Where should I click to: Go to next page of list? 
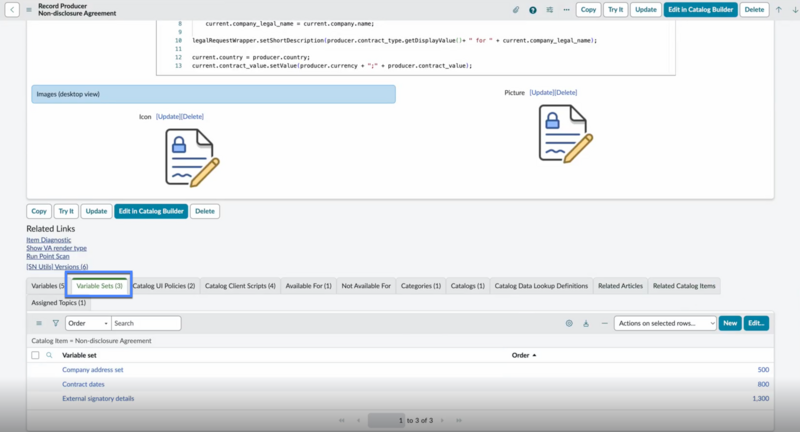coord(442,420)
